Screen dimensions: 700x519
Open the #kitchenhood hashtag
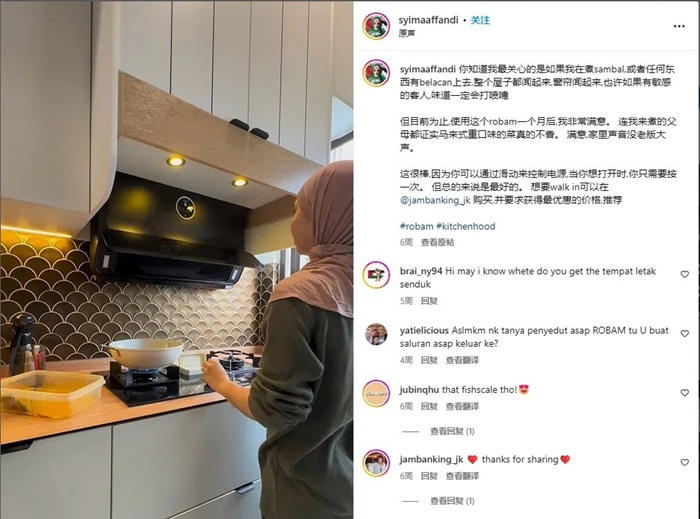466,226
